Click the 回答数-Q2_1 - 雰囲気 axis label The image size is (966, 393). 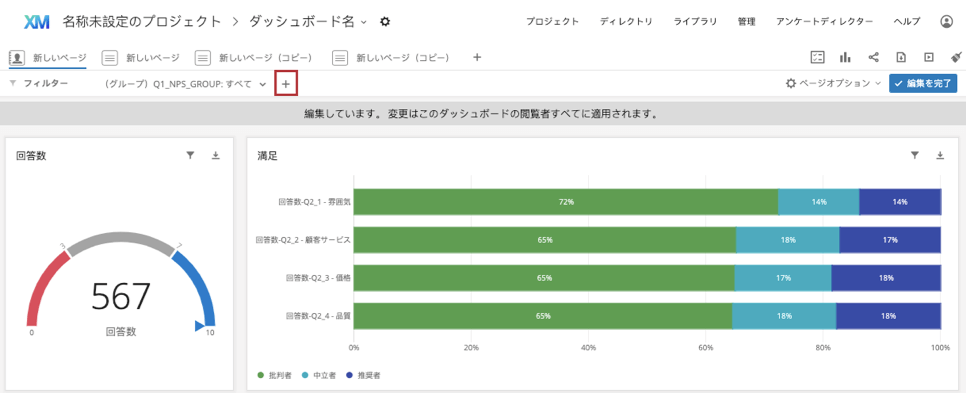pos(314,201)
